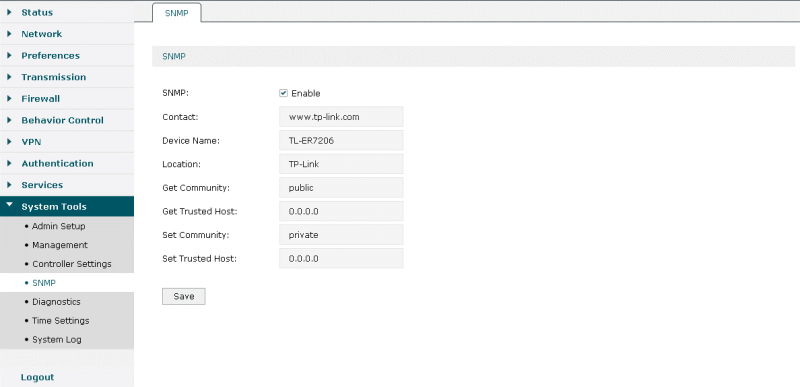Expand the Authentication arrow icon

tap(9, 163)
